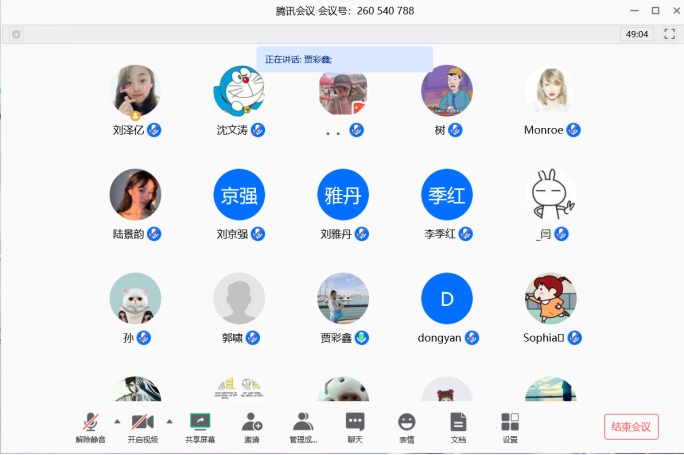Image resolution: width=684 pixels, height=455 pixels.
Task: Enter fullscreen with the top-right expand icon
Action: tap(670, 34)
